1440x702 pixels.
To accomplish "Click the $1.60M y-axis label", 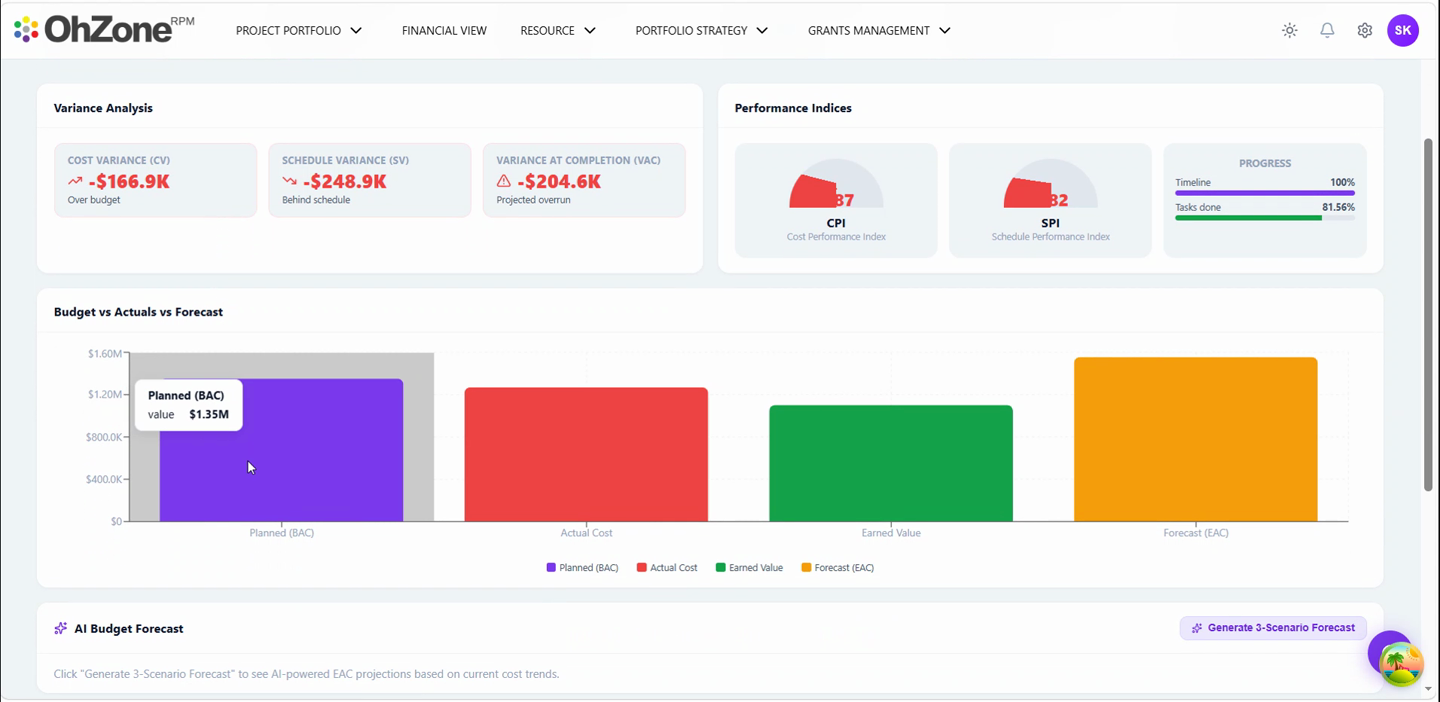I will click(105, 353).
